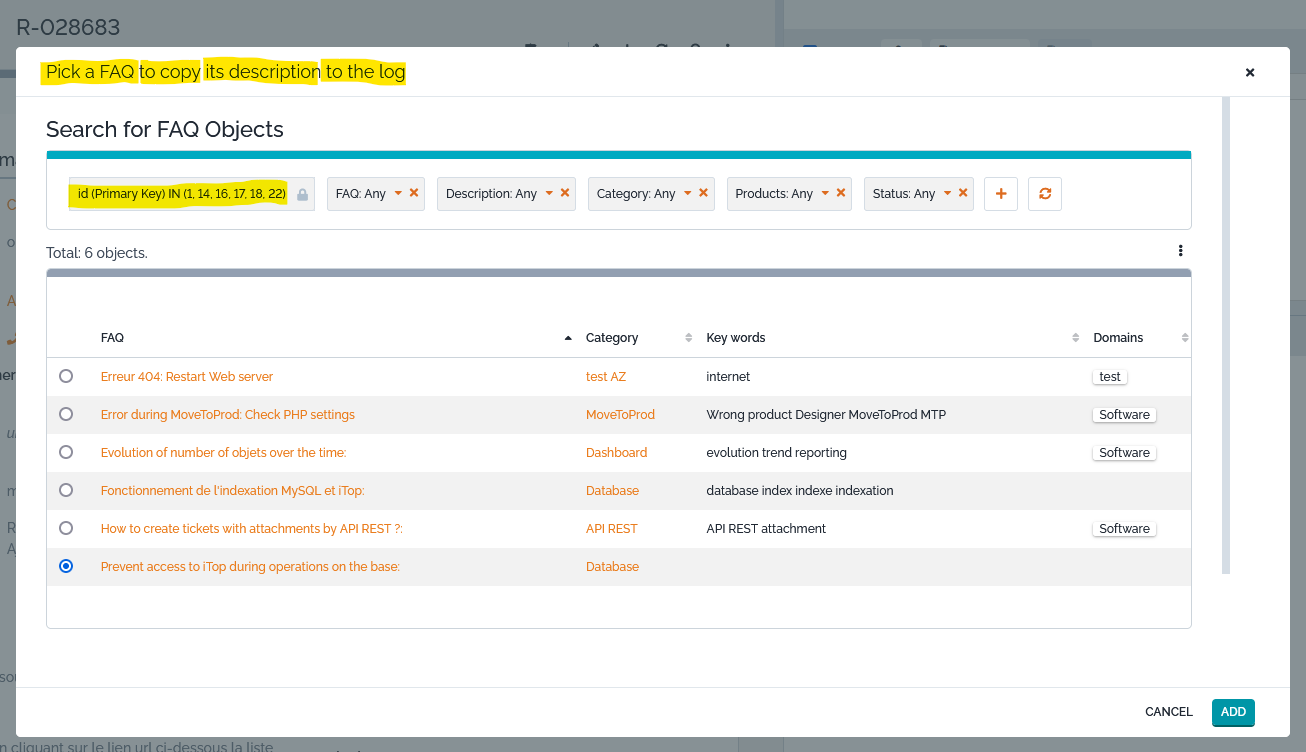Select How to create tickets radio button
1306x752 pixels.
point(66,528)
